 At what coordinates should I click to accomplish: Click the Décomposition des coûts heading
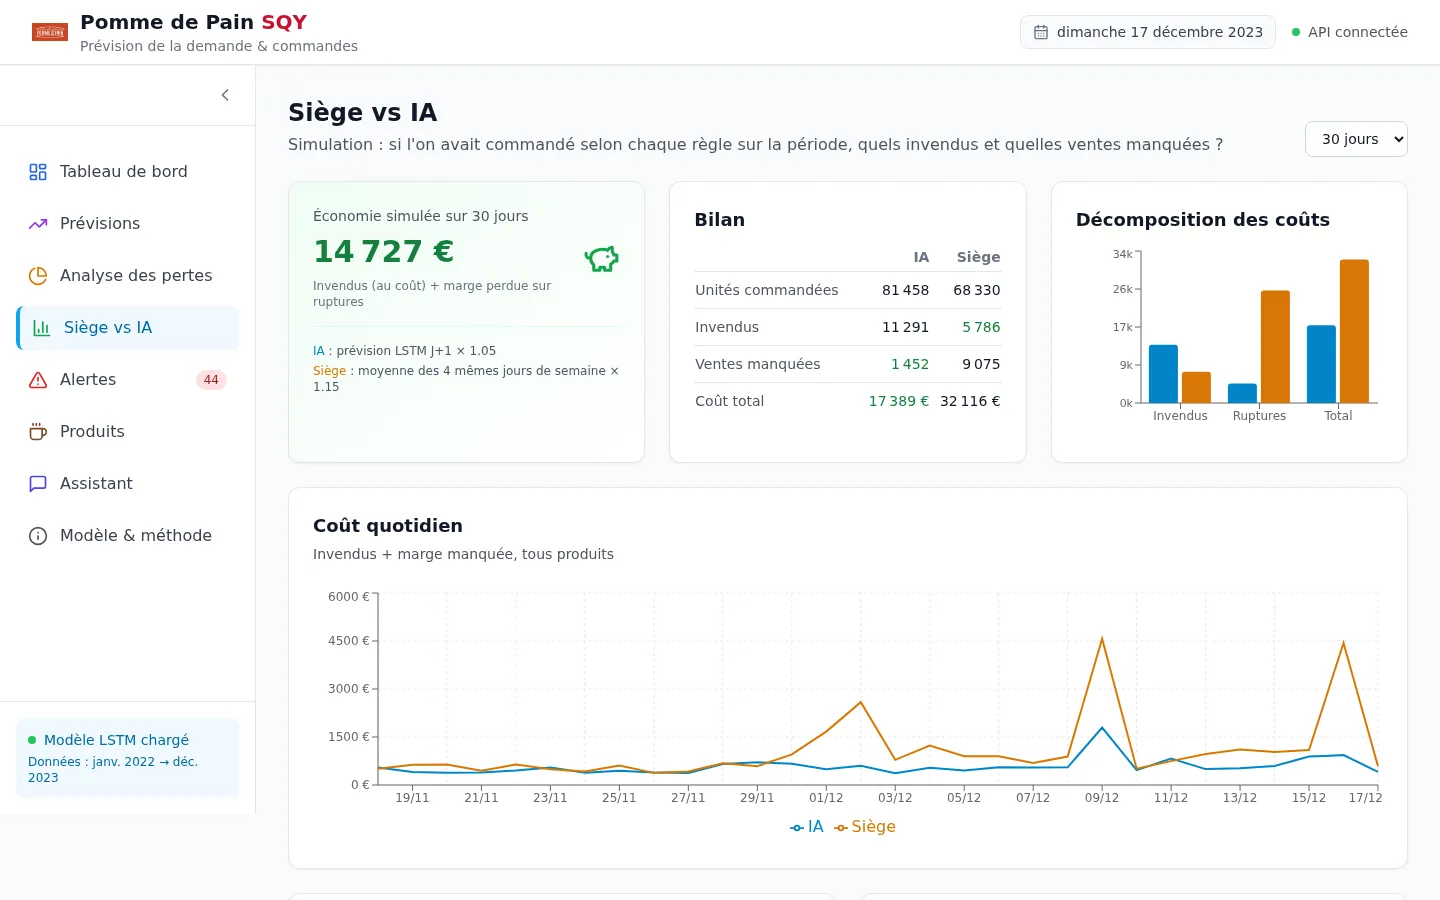click(1203, 220)
